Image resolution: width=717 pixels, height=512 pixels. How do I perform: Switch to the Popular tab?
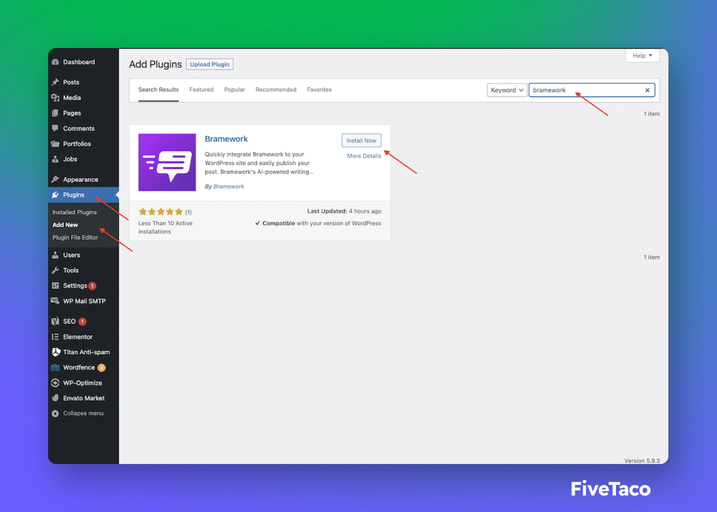(234, 90)
